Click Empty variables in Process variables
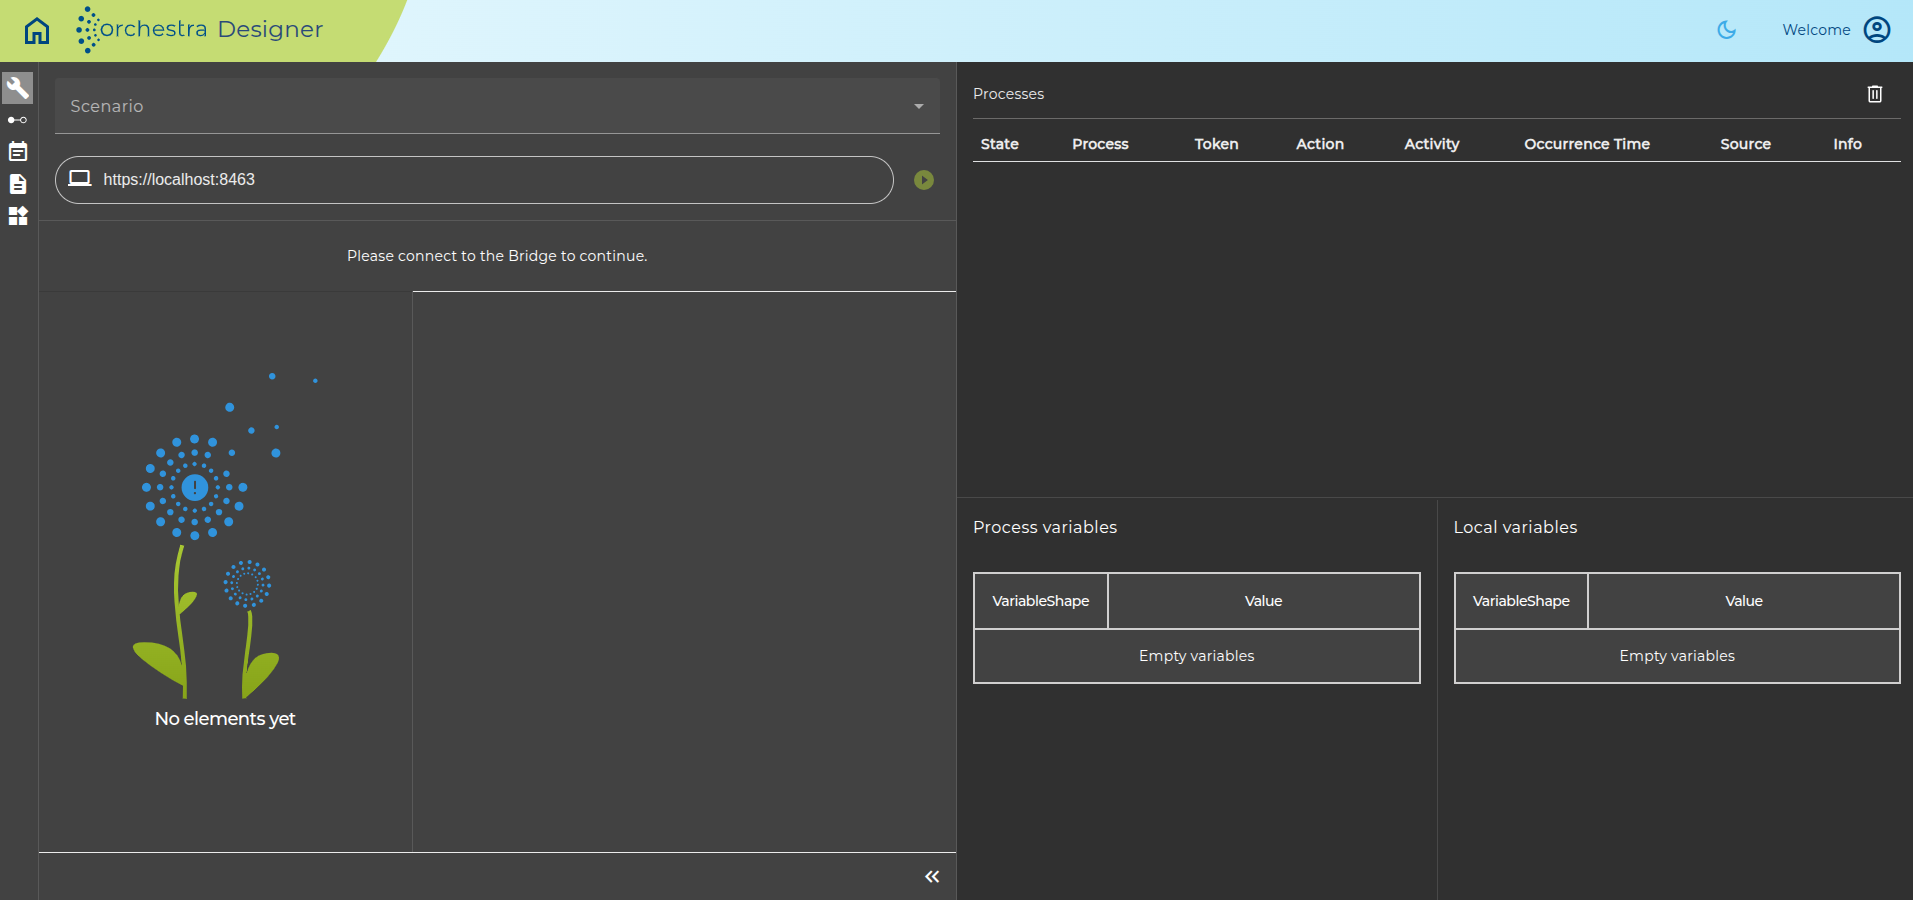The image size is (1913, 900). (1197, 656)
